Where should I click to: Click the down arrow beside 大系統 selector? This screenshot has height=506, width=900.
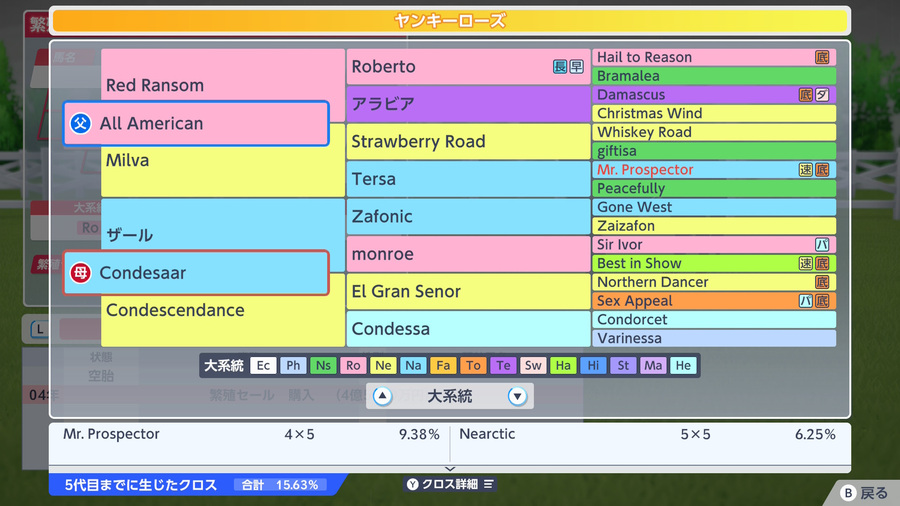[x=517, y=396]
